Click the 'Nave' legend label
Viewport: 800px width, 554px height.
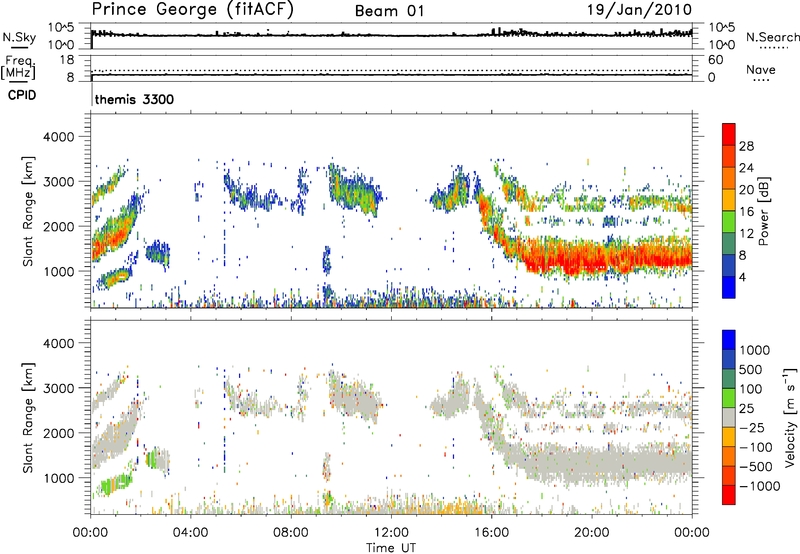[x=761, y=69]
